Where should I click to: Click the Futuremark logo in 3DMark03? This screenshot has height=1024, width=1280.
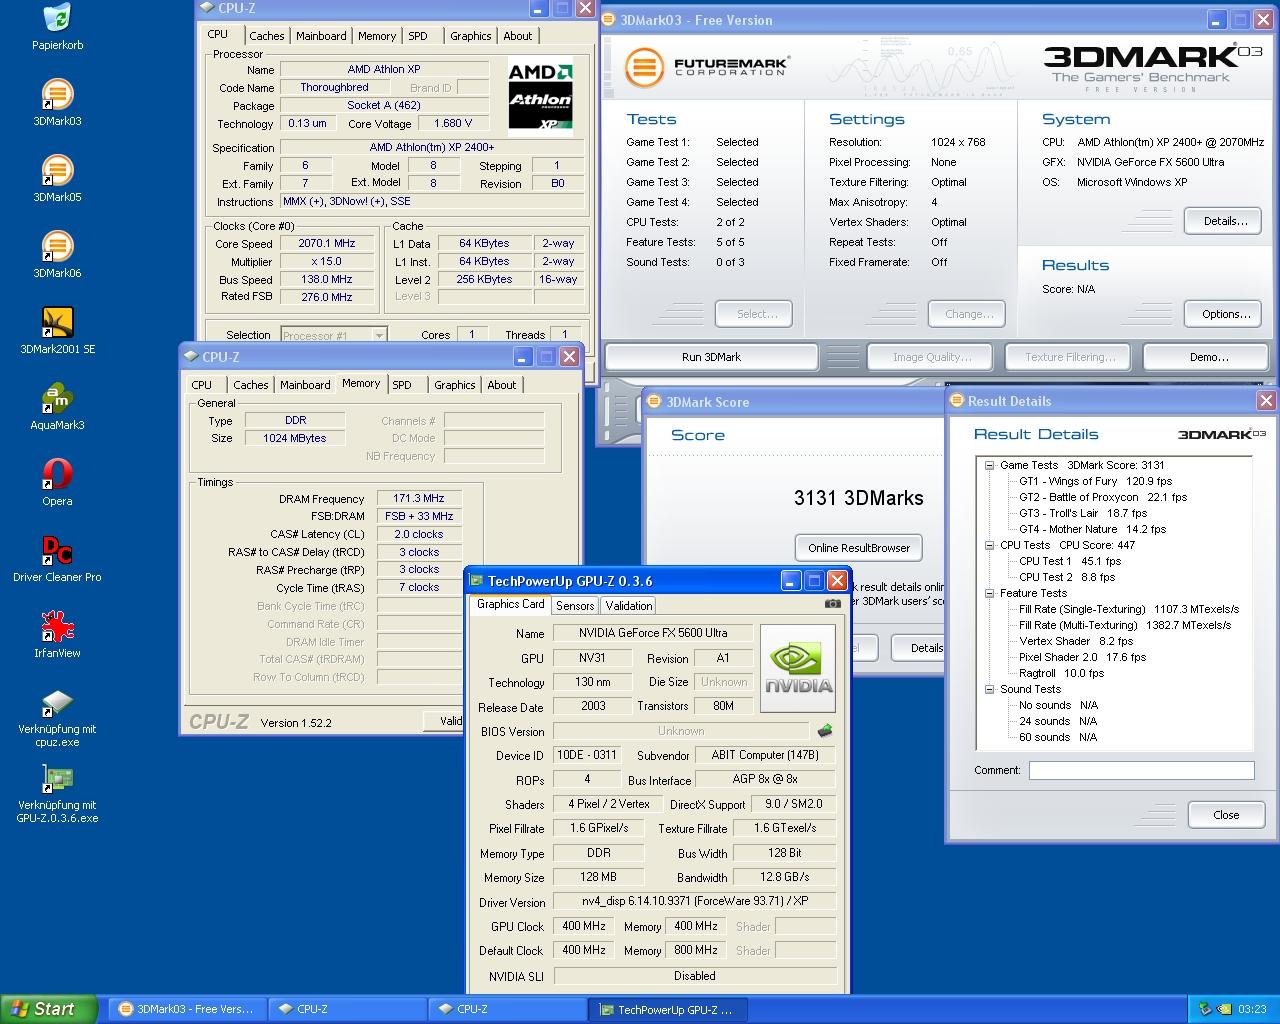click(x=706, y=67)
